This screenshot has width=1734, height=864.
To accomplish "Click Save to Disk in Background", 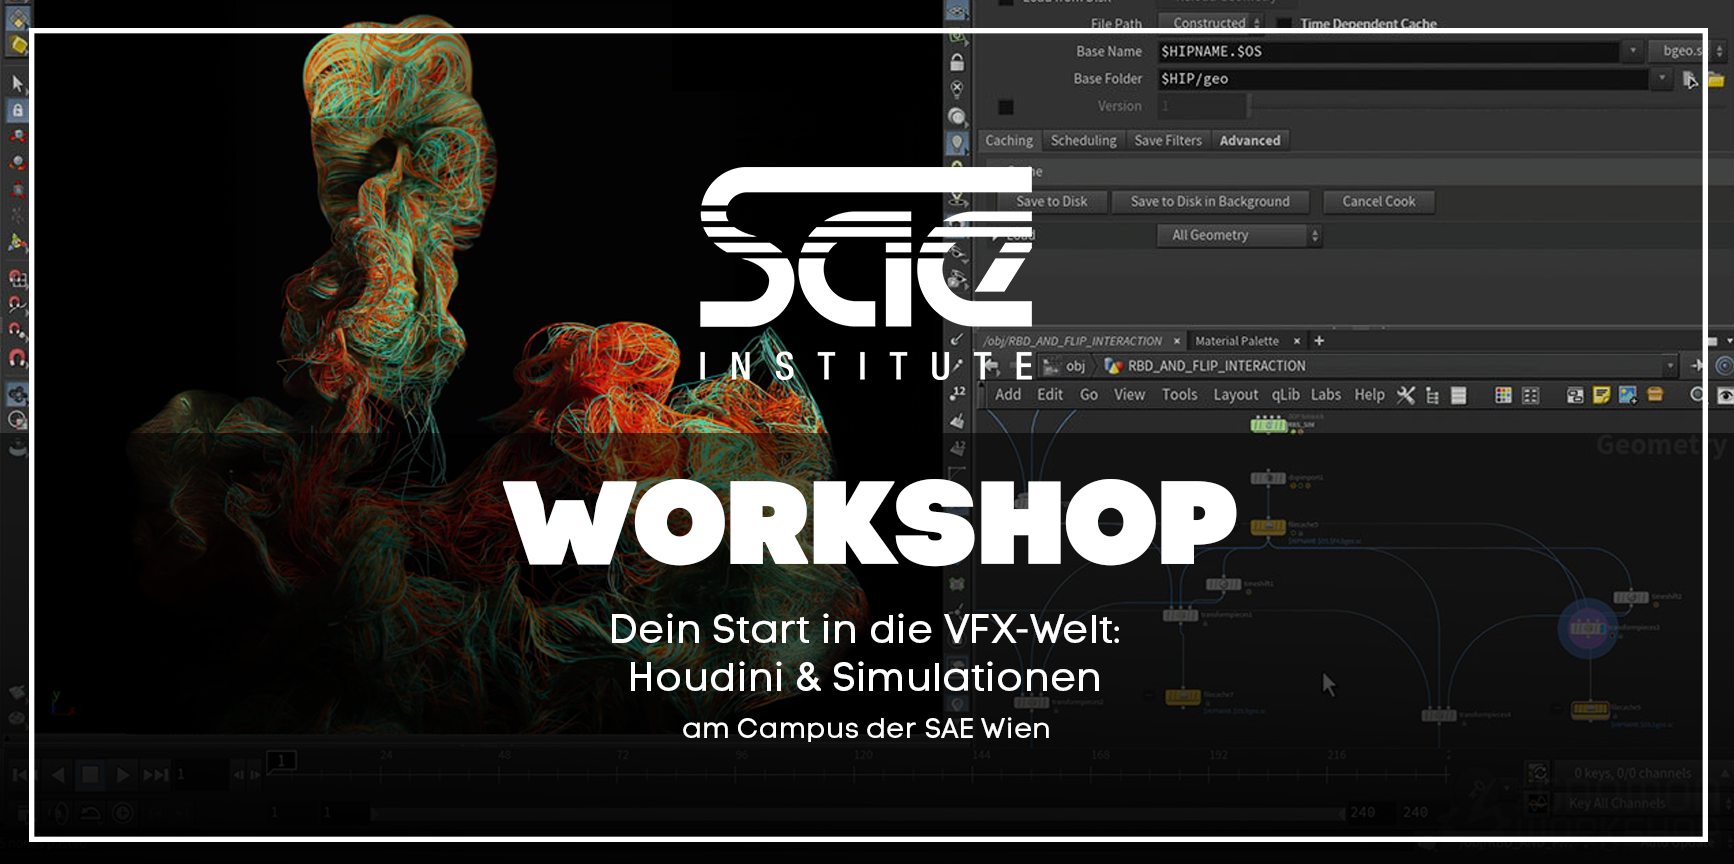I will pos(1210,202).
